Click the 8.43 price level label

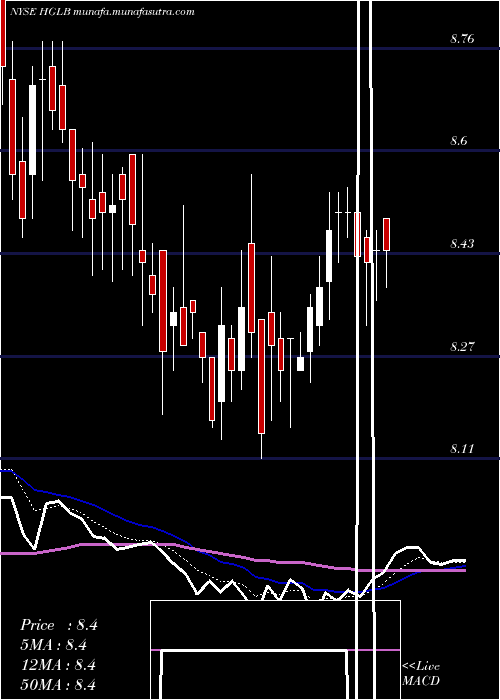click(462, 244)
